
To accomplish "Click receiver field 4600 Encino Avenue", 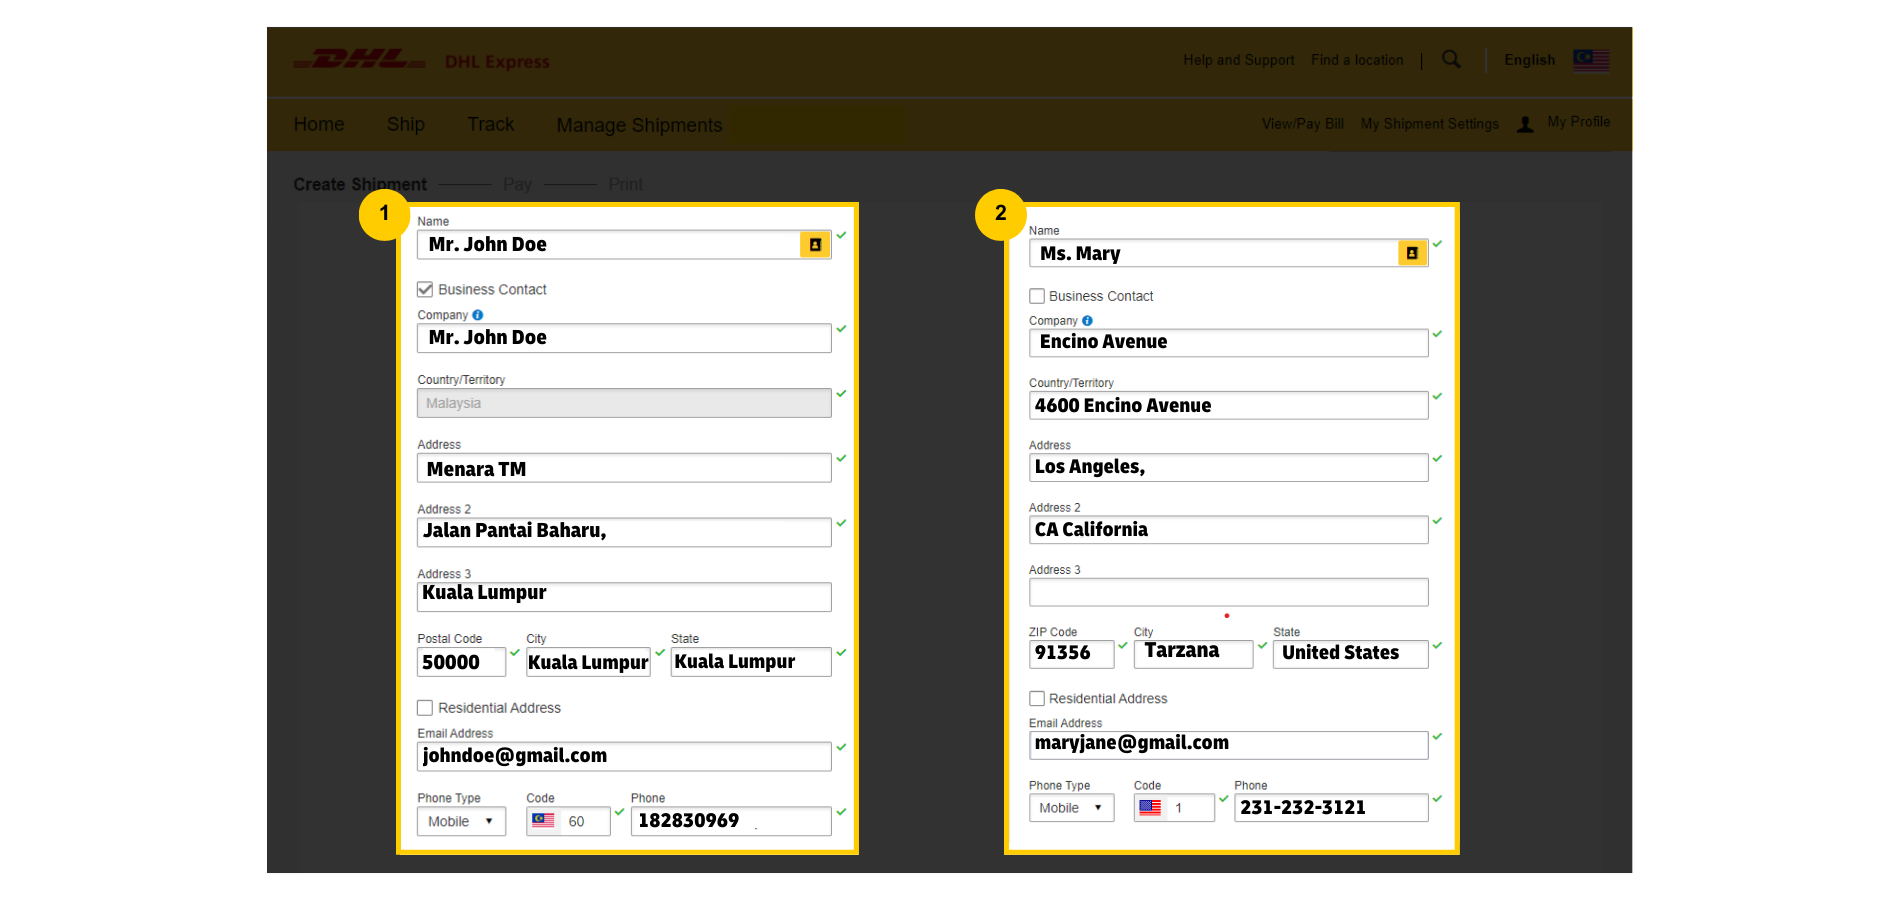I will [1228, 405].
